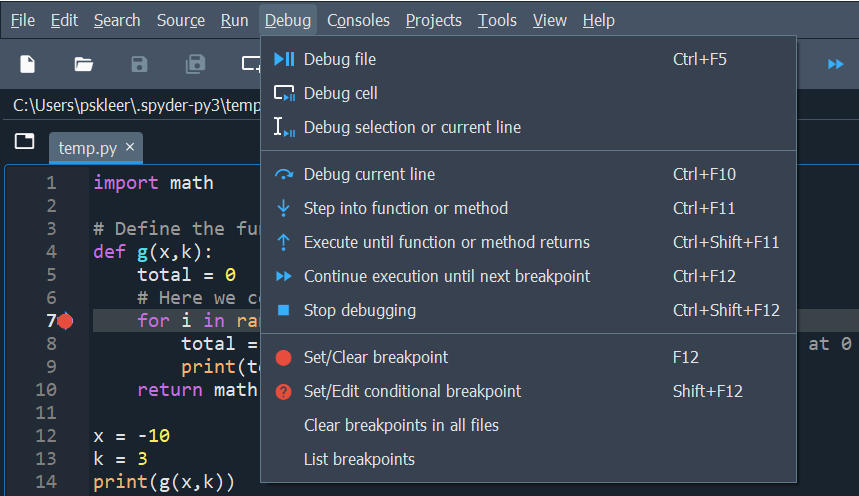Viewport: 859px width, 496px height.
Task: Select Stop debugging
Action: pyautogui.click(x=528, y=310)
